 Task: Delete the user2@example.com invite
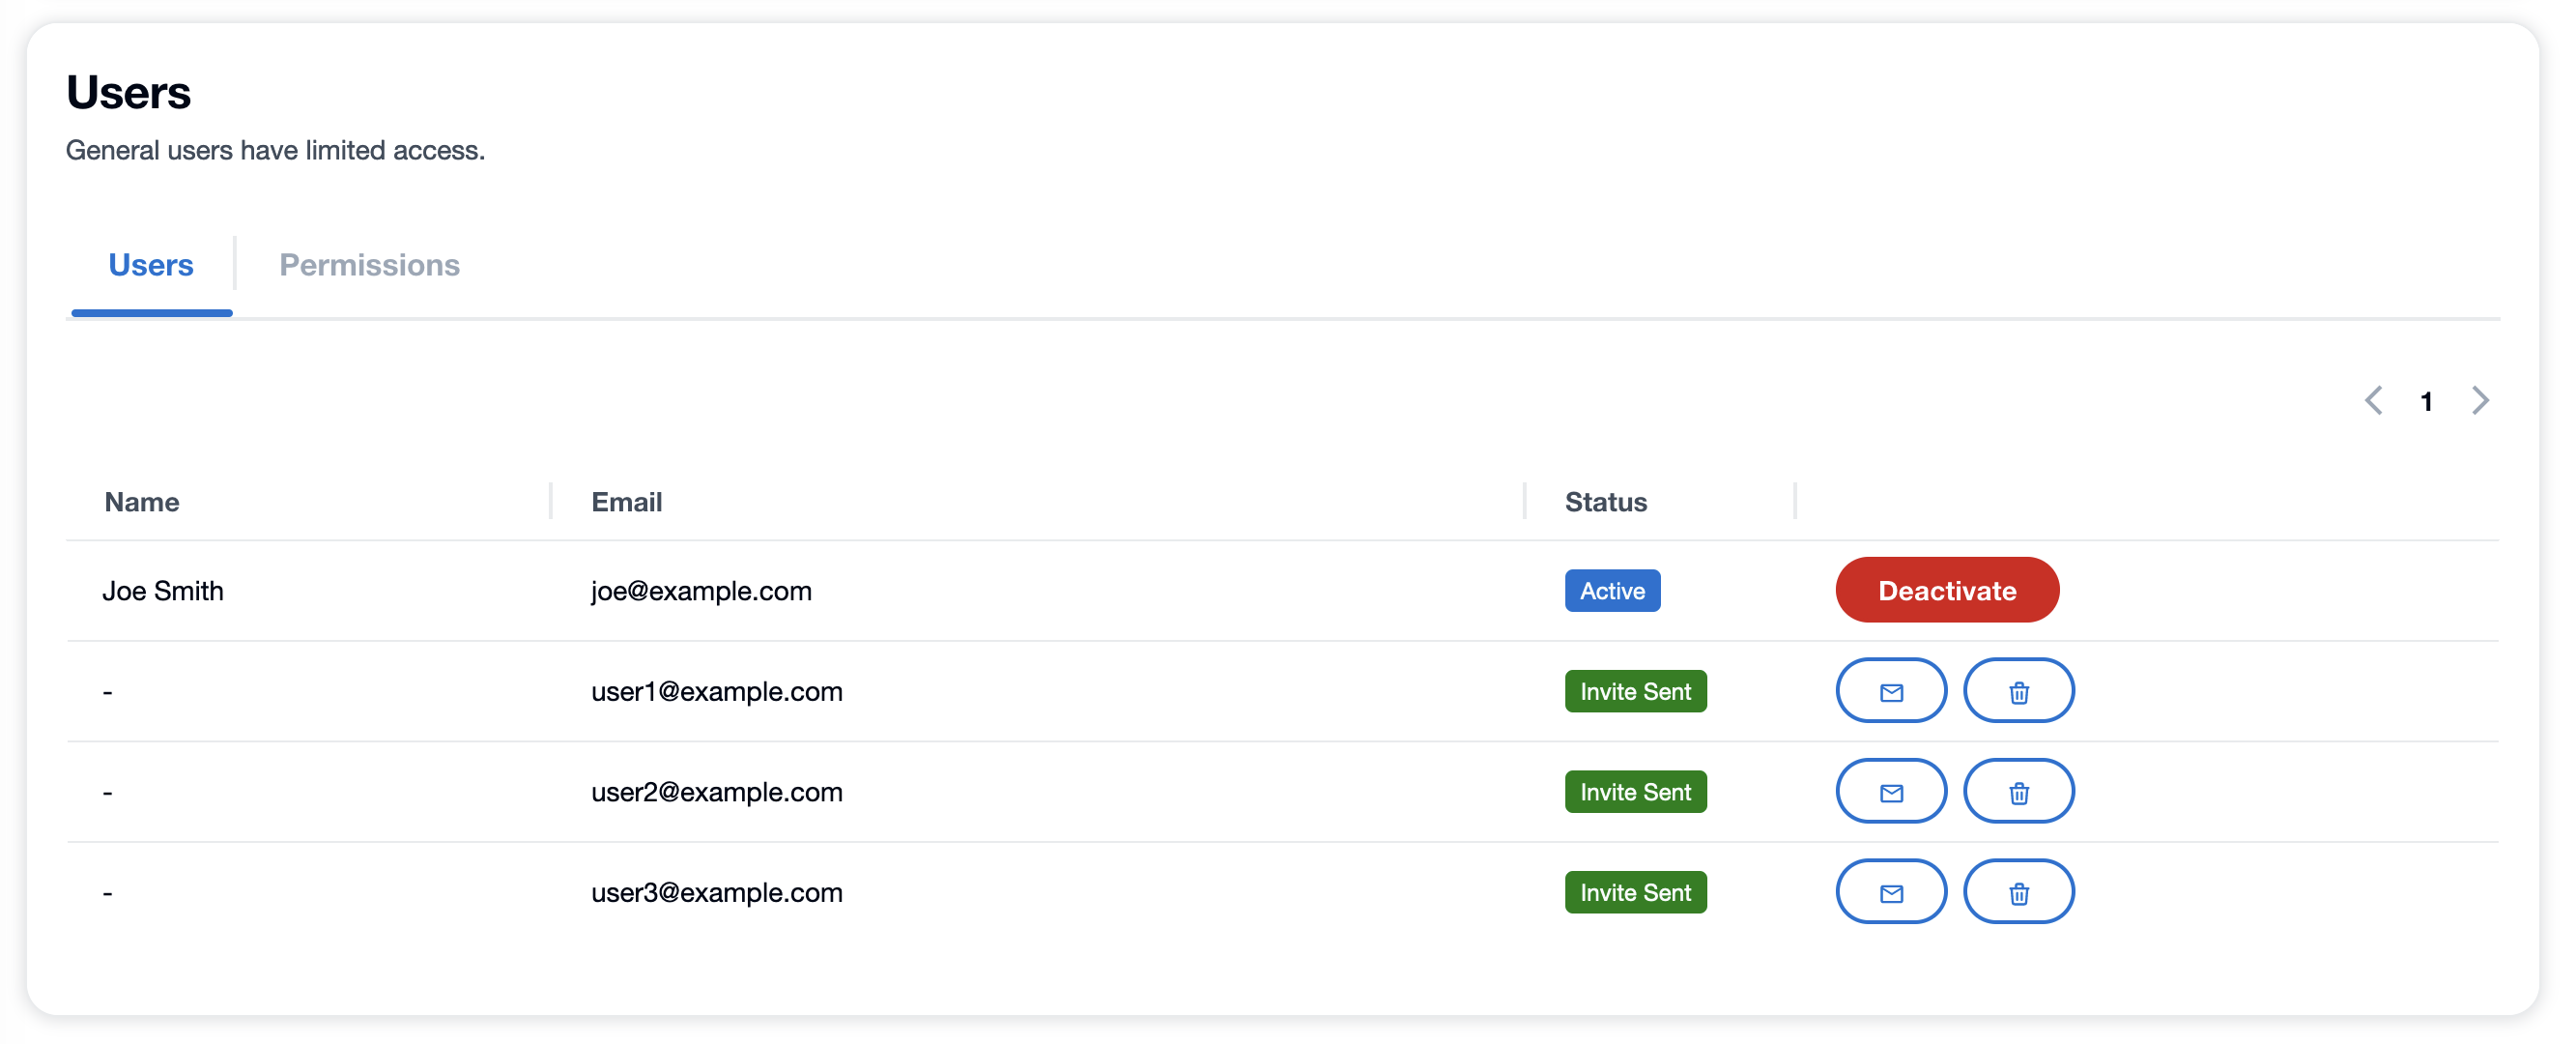pyautogui.click(x=2019, y=792)
